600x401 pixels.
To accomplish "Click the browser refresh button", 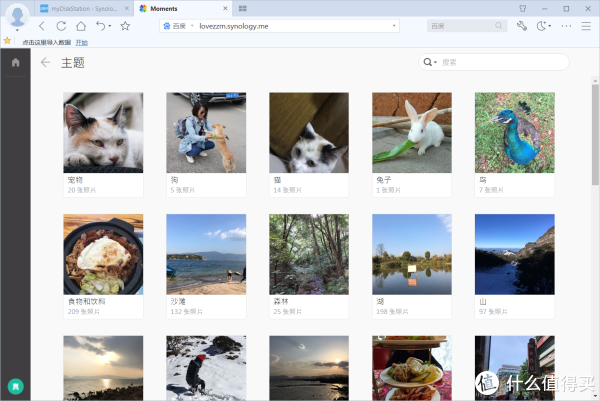I will point(61,26).
